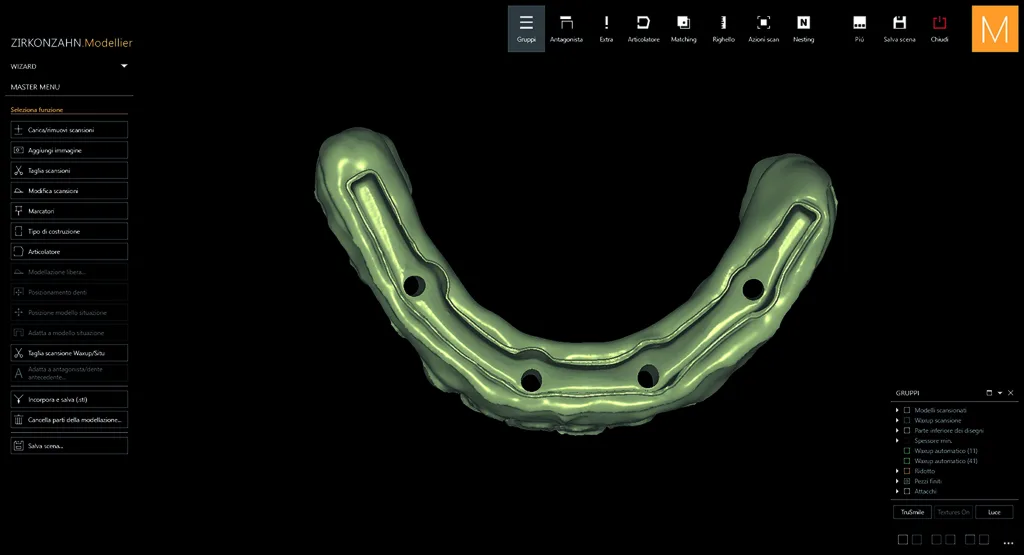Activate the Righello ruler tool

click(723, 29)
